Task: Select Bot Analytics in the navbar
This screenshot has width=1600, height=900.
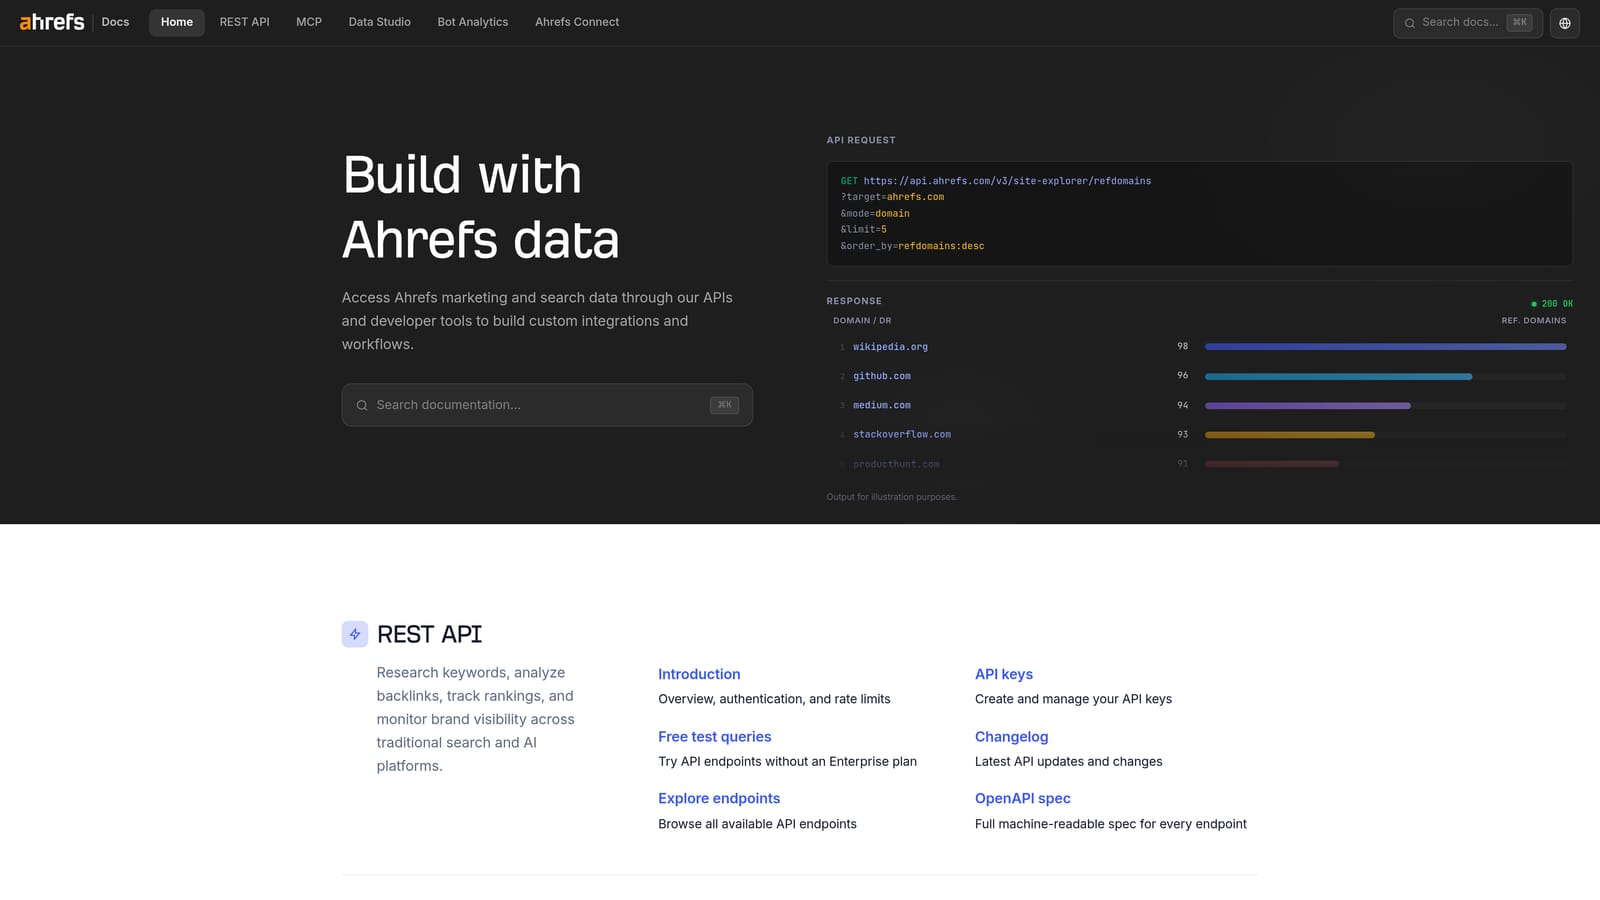Action: click(473, 22)
